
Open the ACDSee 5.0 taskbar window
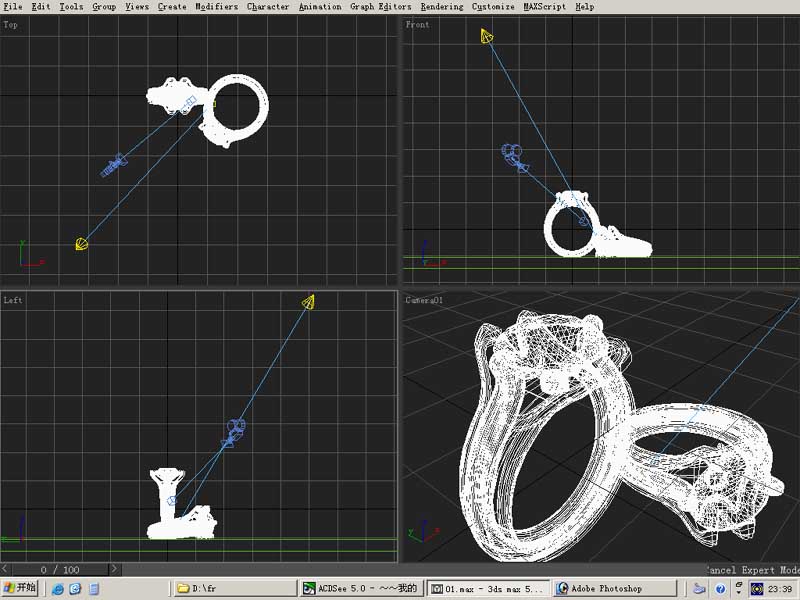(x=360, y=589)
